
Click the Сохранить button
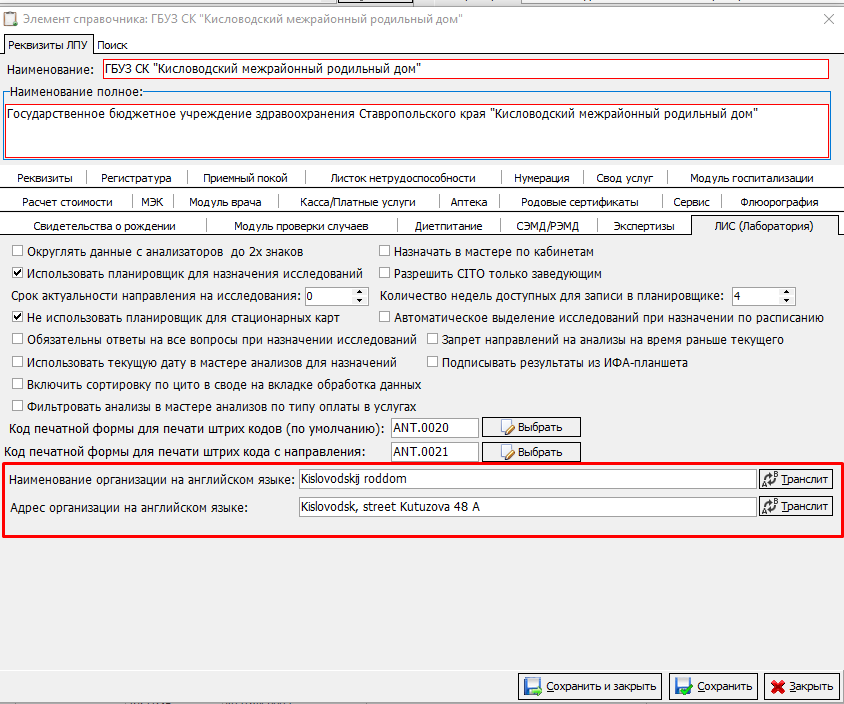tap(713, 687)
